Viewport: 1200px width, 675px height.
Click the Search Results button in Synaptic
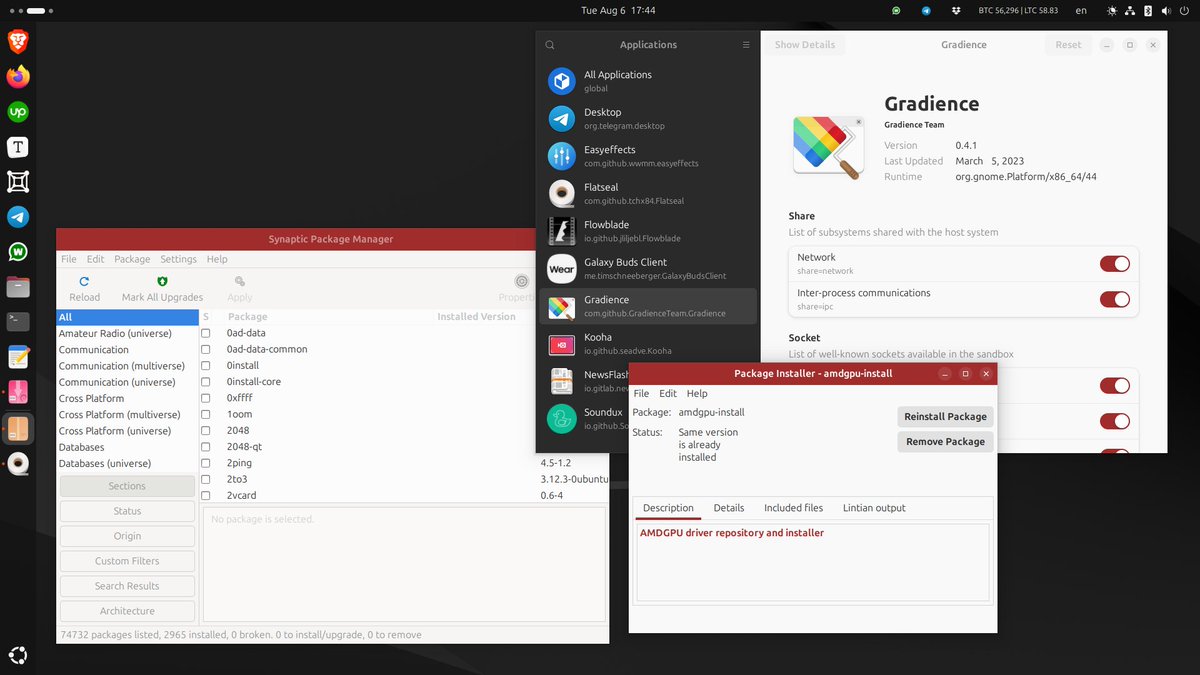pos(127,586)
